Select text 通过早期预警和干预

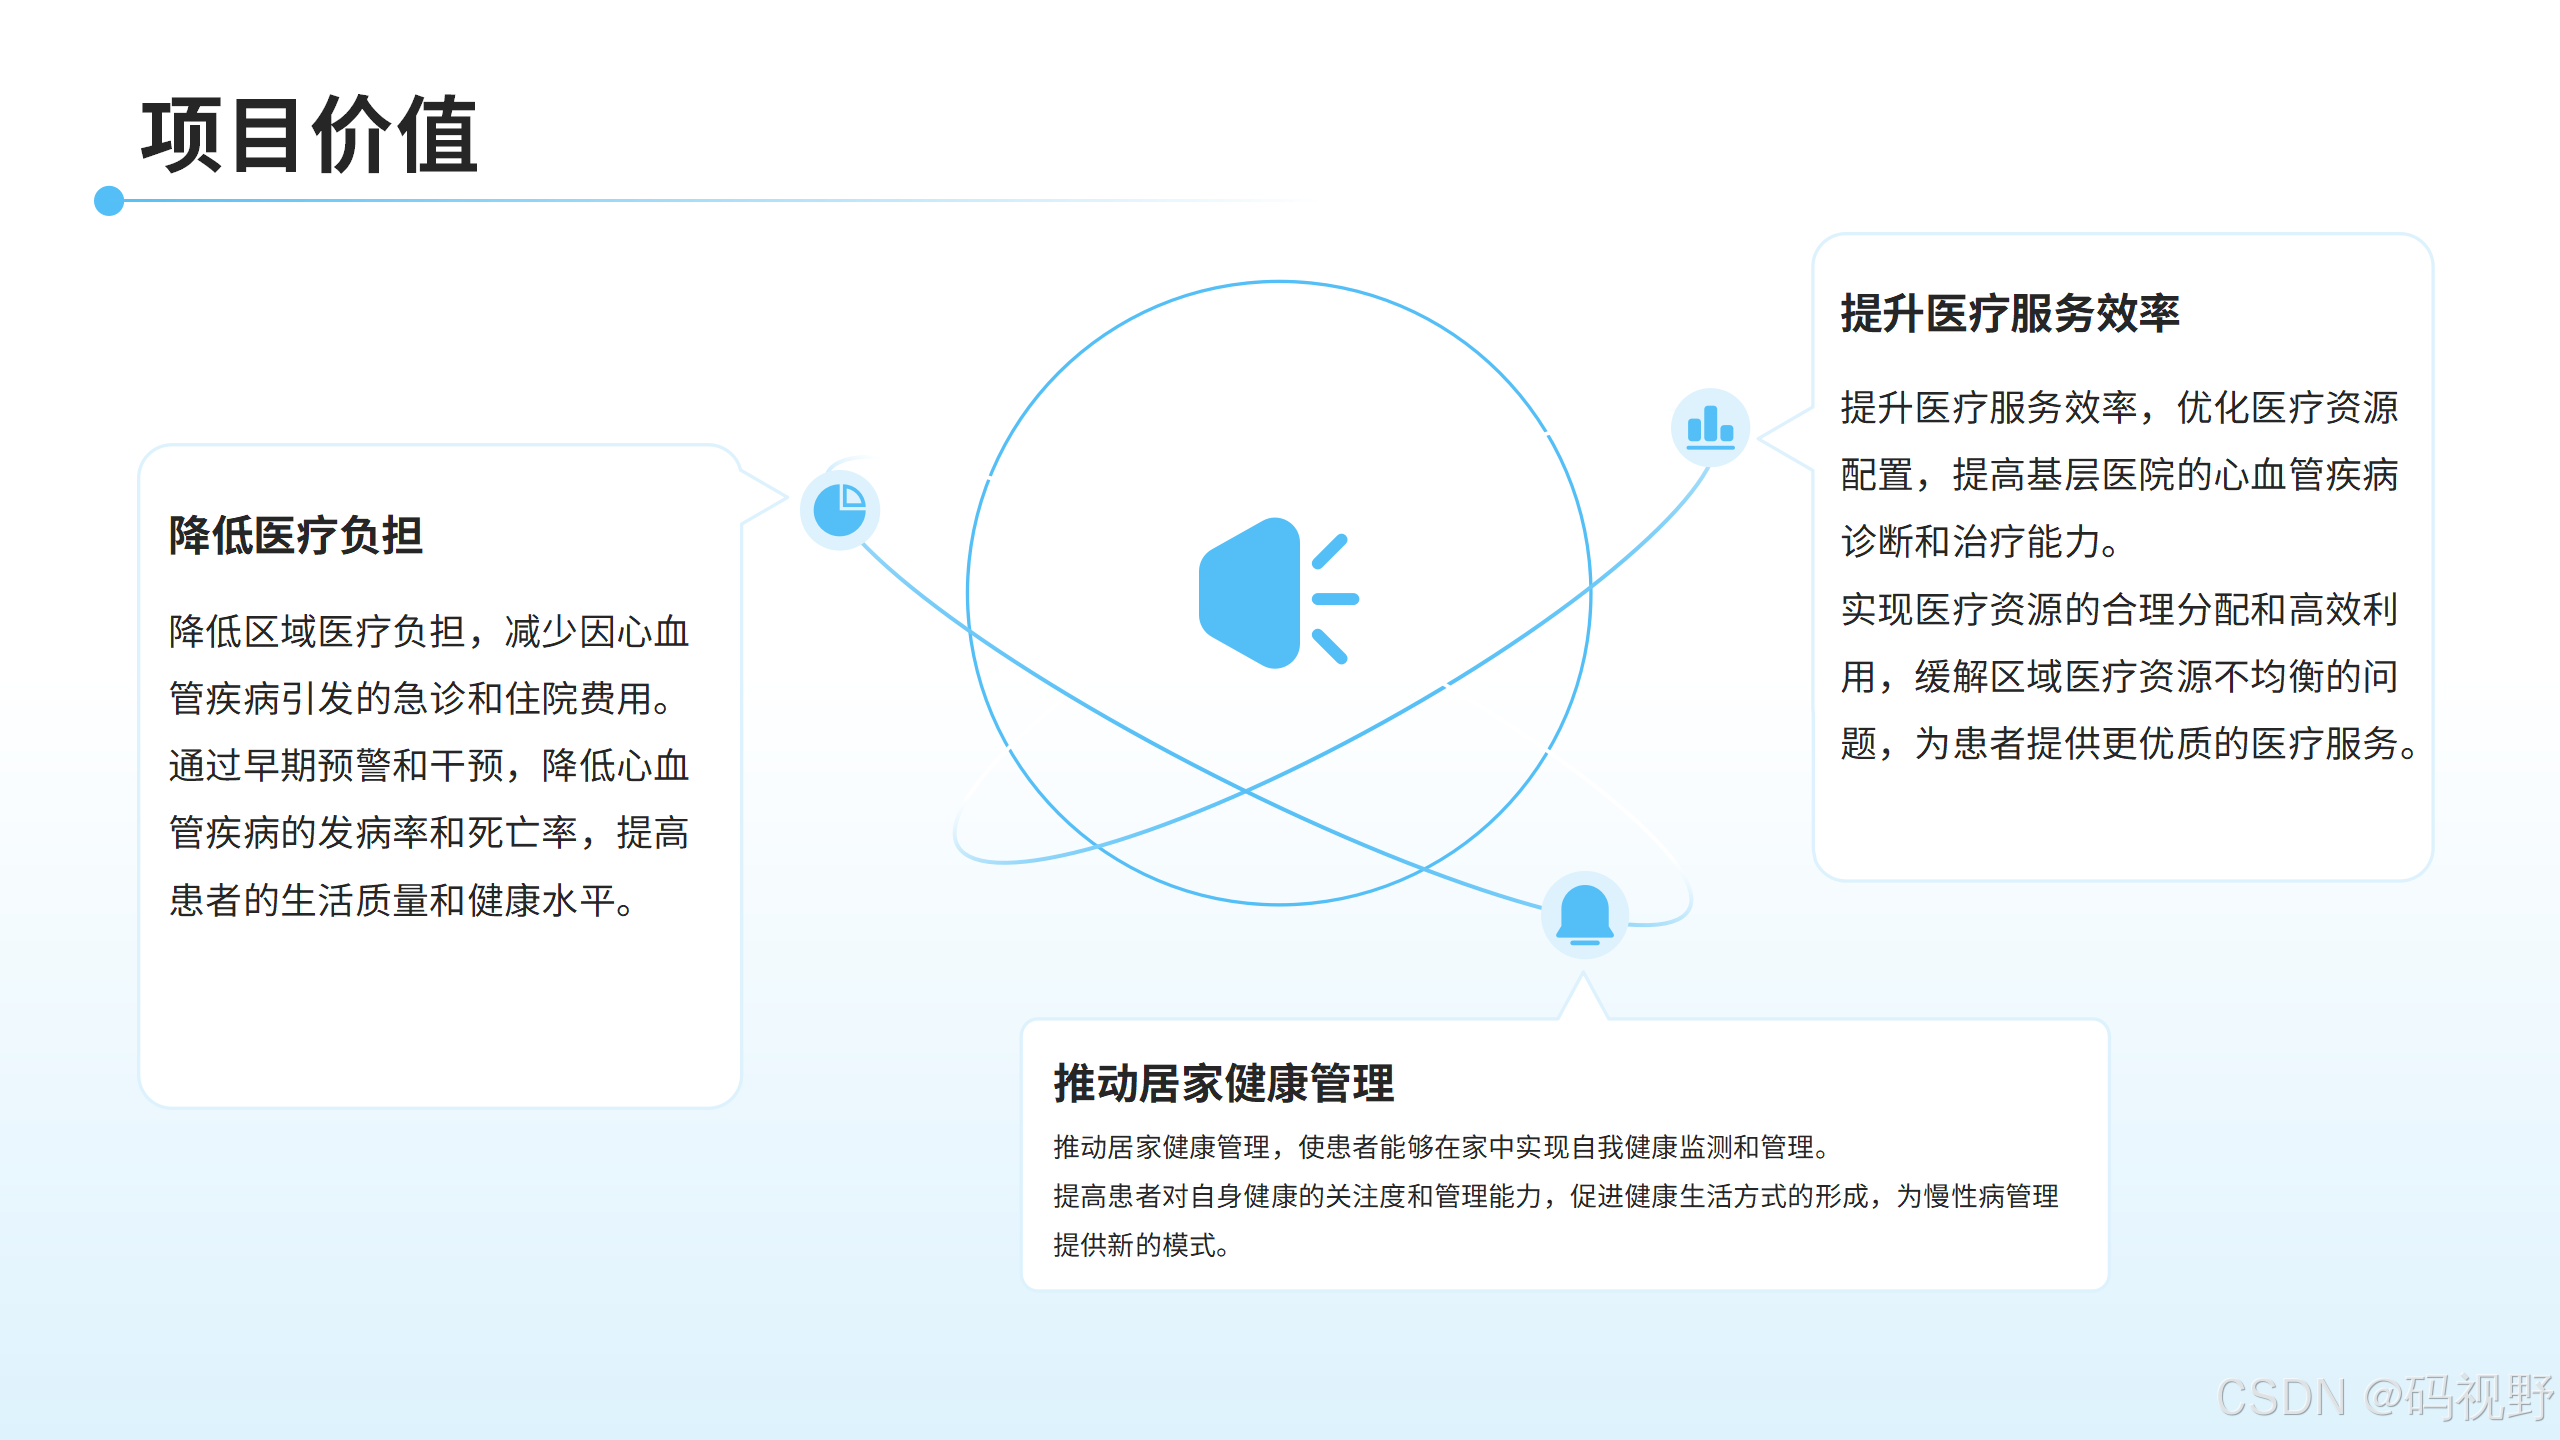coord(336,766)
